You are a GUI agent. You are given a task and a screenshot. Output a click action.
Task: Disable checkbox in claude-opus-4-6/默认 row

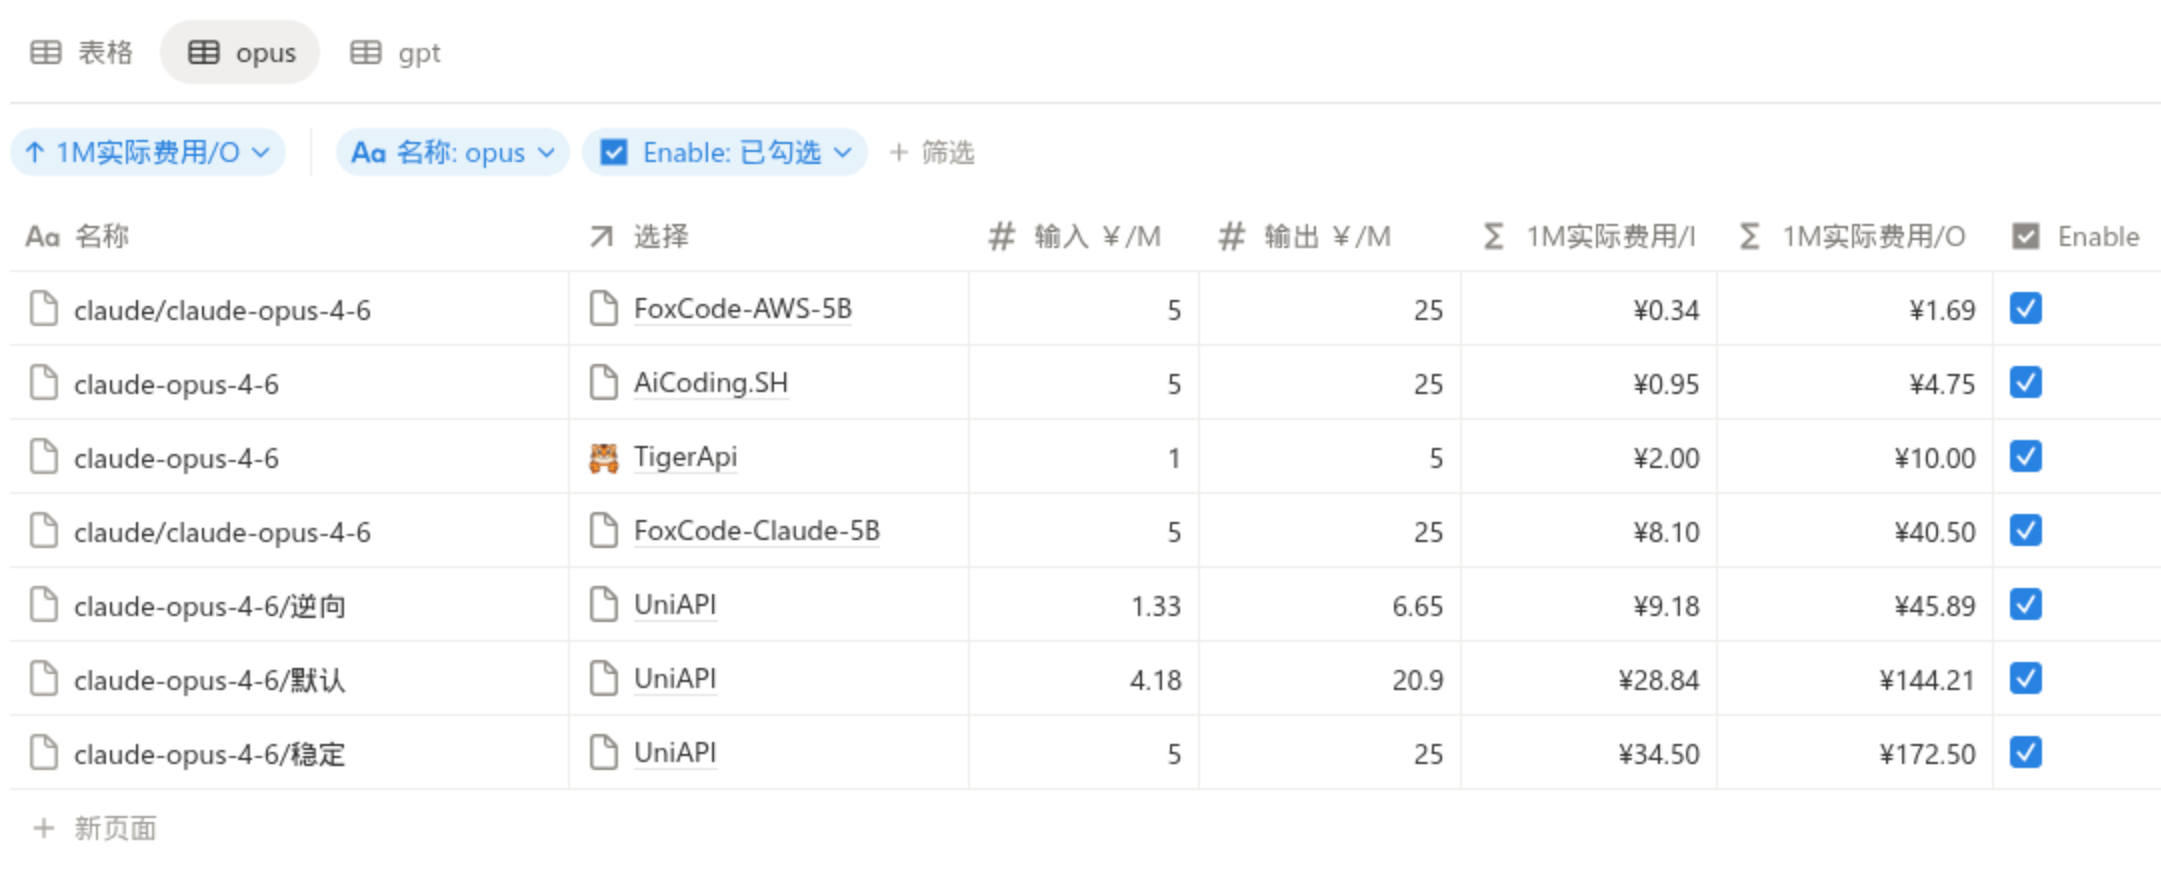tap(2025, 679)
